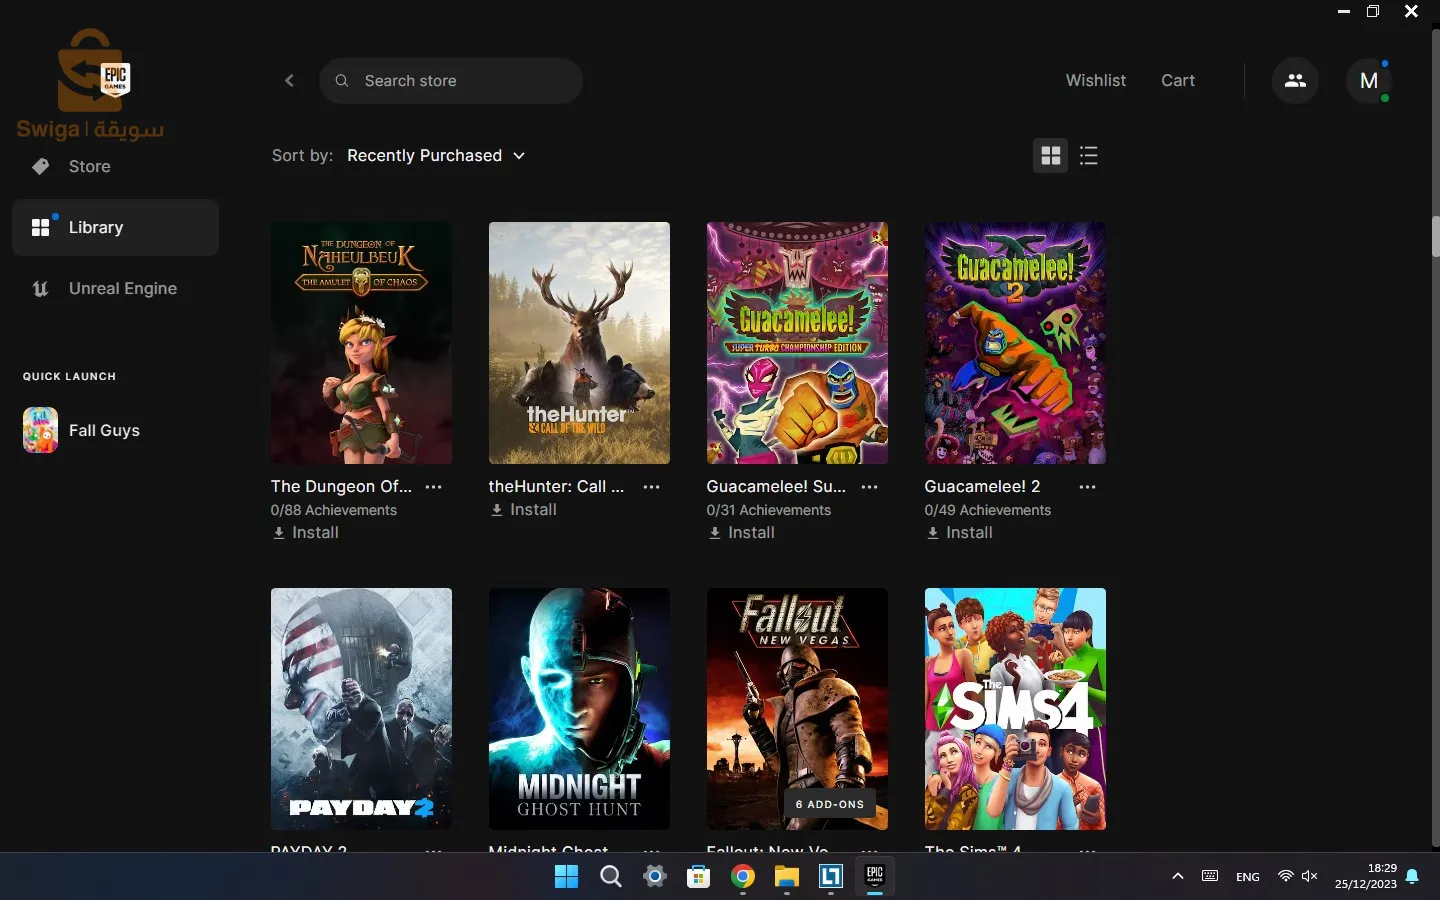This screenshot has height=900, width=1440.
Task: Open Windows taskbar search
Action: pyautogui.click(x=610, y=877)
